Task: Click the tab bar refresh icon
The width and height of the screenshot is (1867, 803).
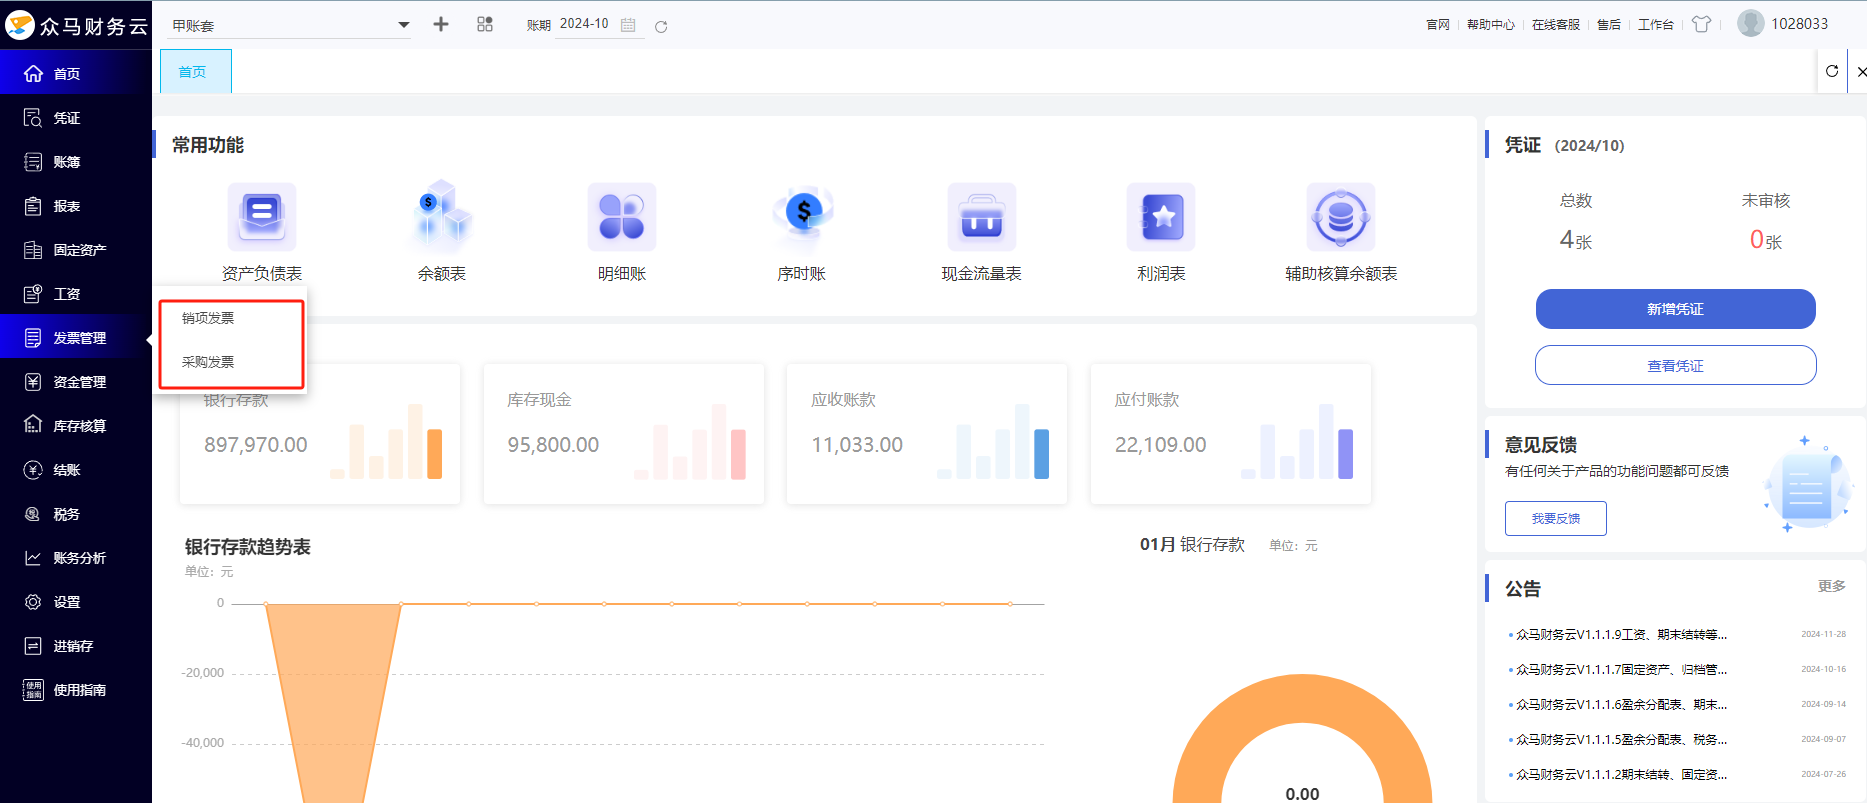Action: (x=1832, y=71)
